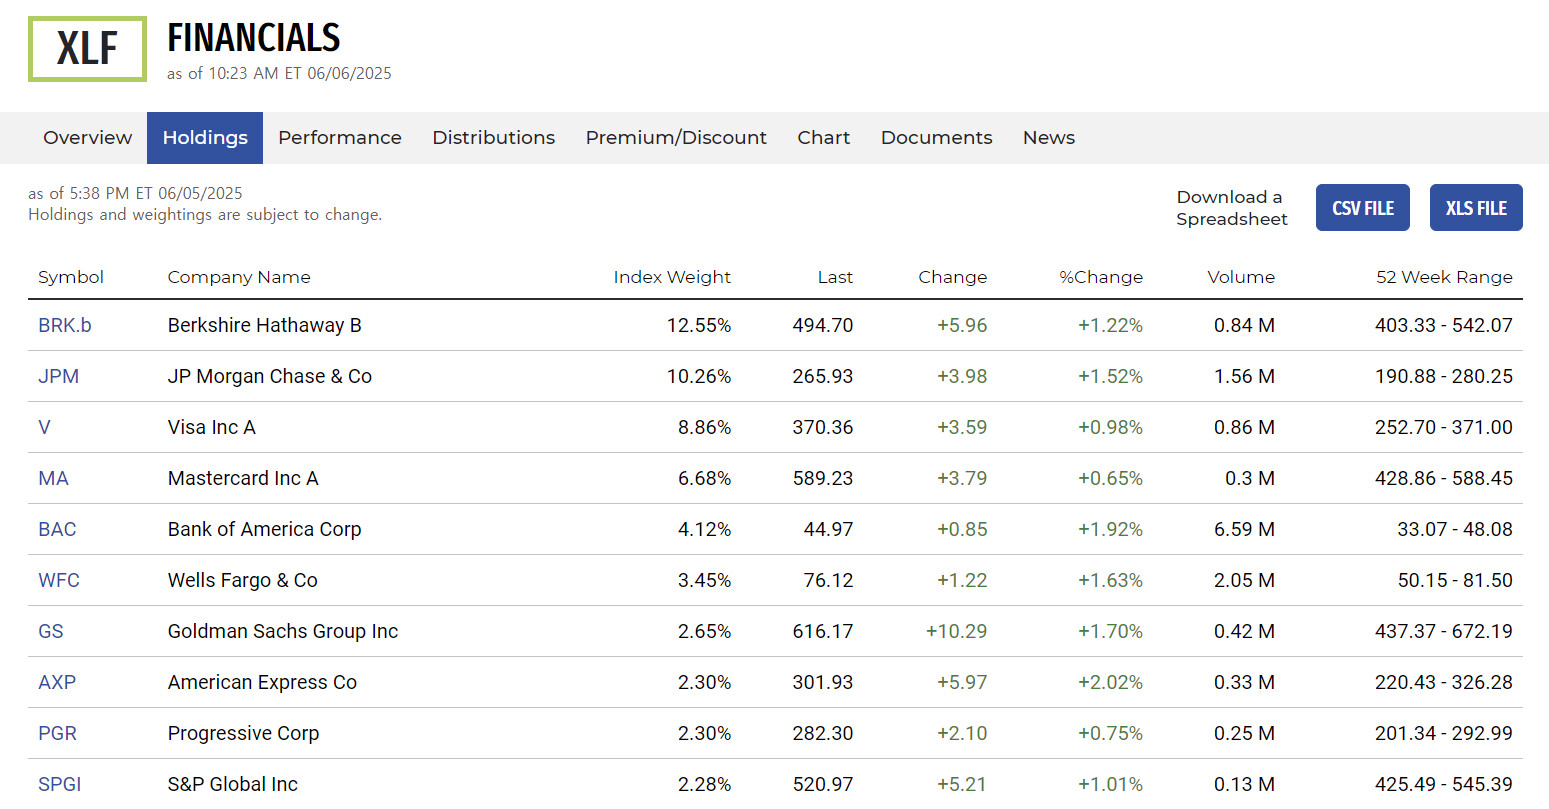This screenshot has height=809, width=1549.
Task: Open the AXP symbol link
Action: coord(57,683)
